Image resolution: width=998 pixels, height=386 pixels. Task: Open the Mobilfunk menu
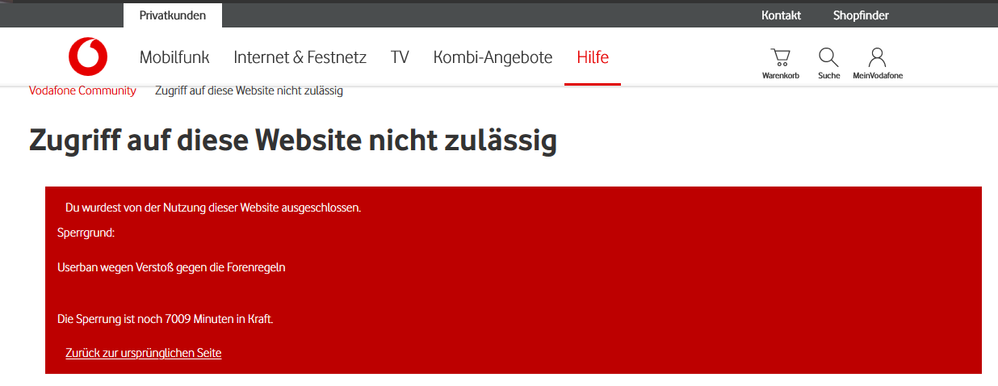click(174, 57)
